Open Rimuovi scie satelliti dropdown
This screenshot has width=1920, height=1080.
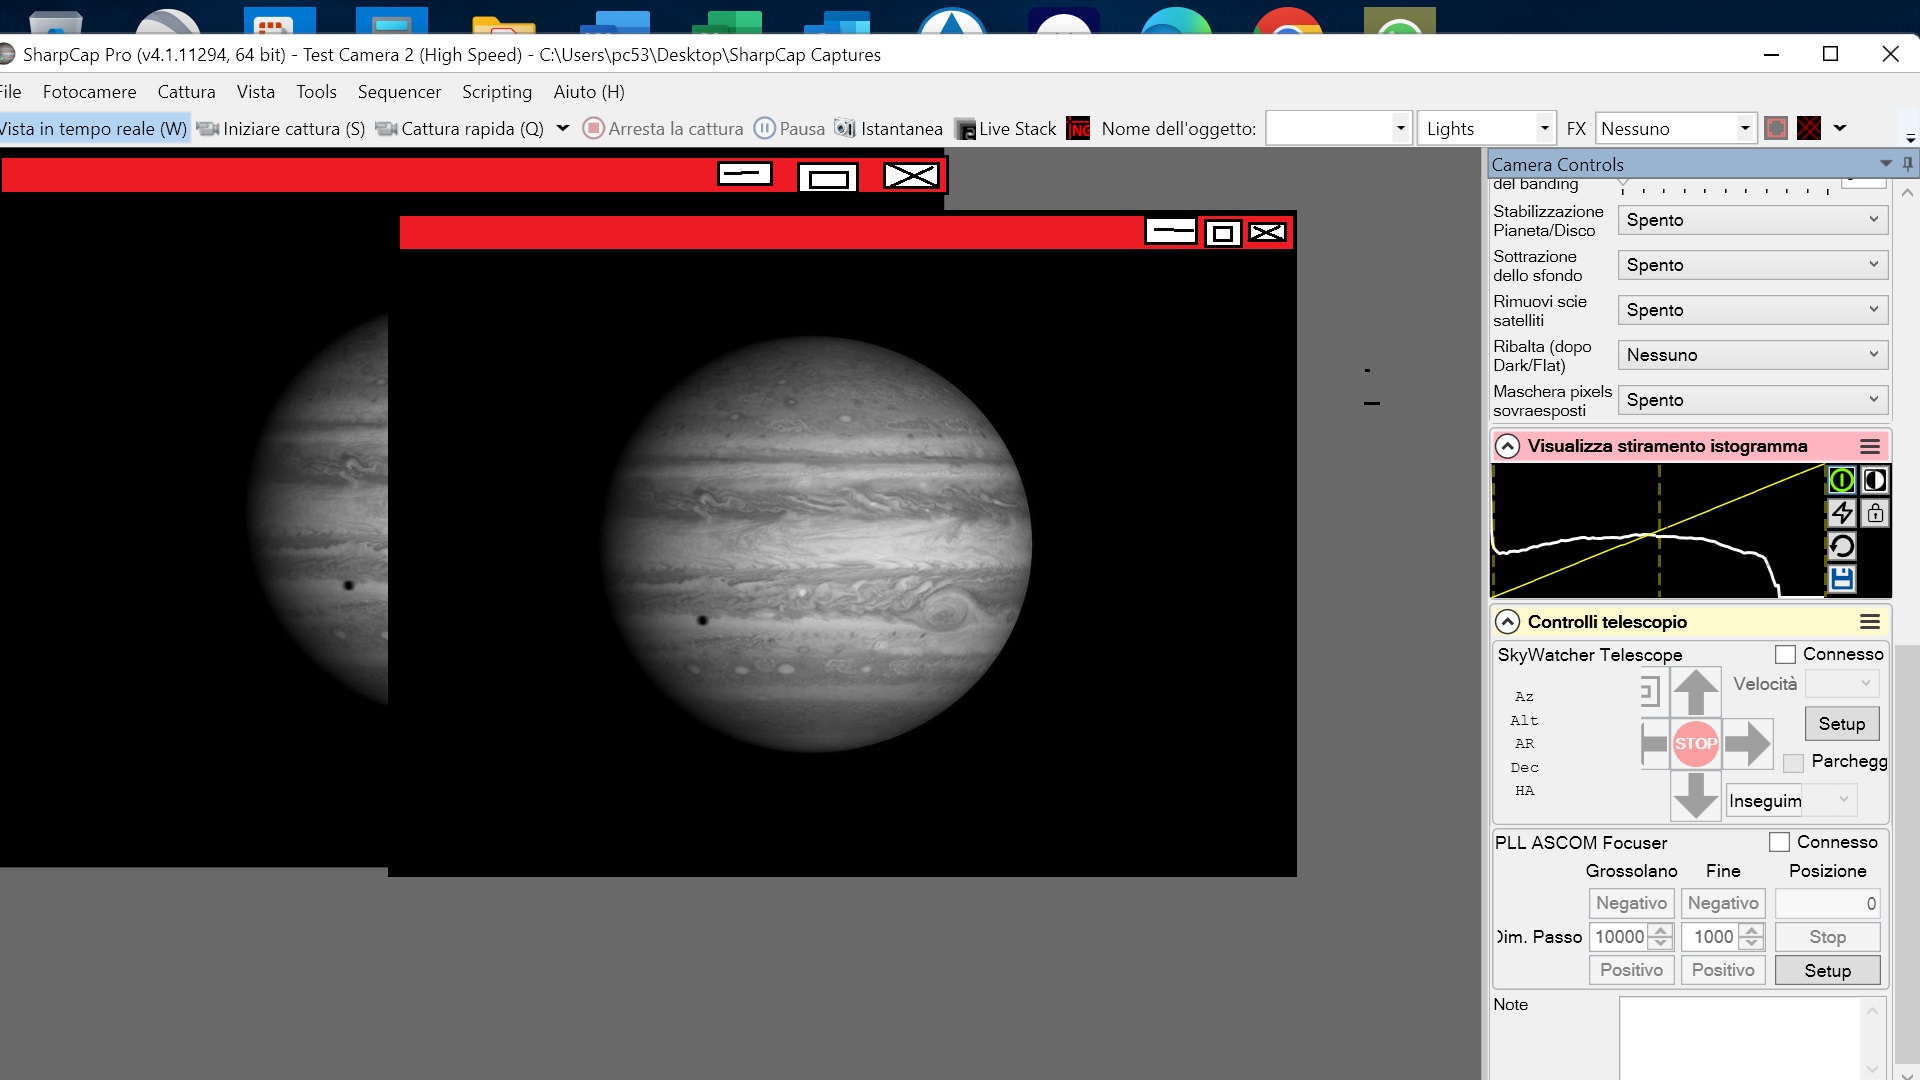[1752, 310]
